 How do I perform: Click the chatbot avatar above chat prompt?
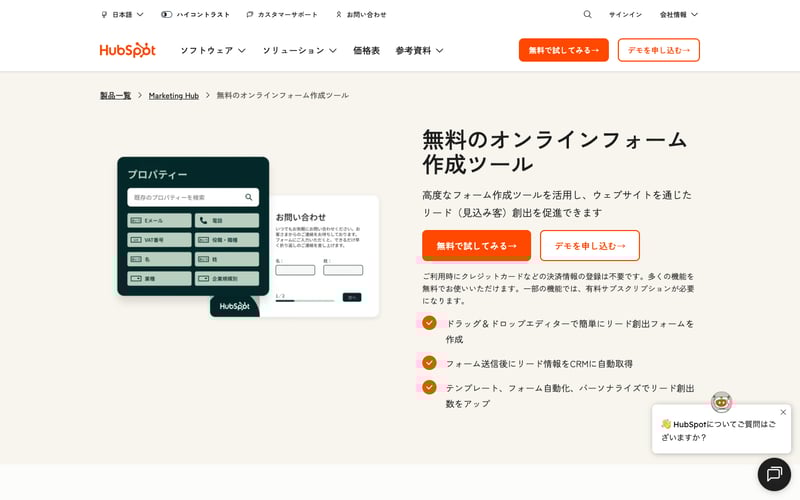pos(721,402)
